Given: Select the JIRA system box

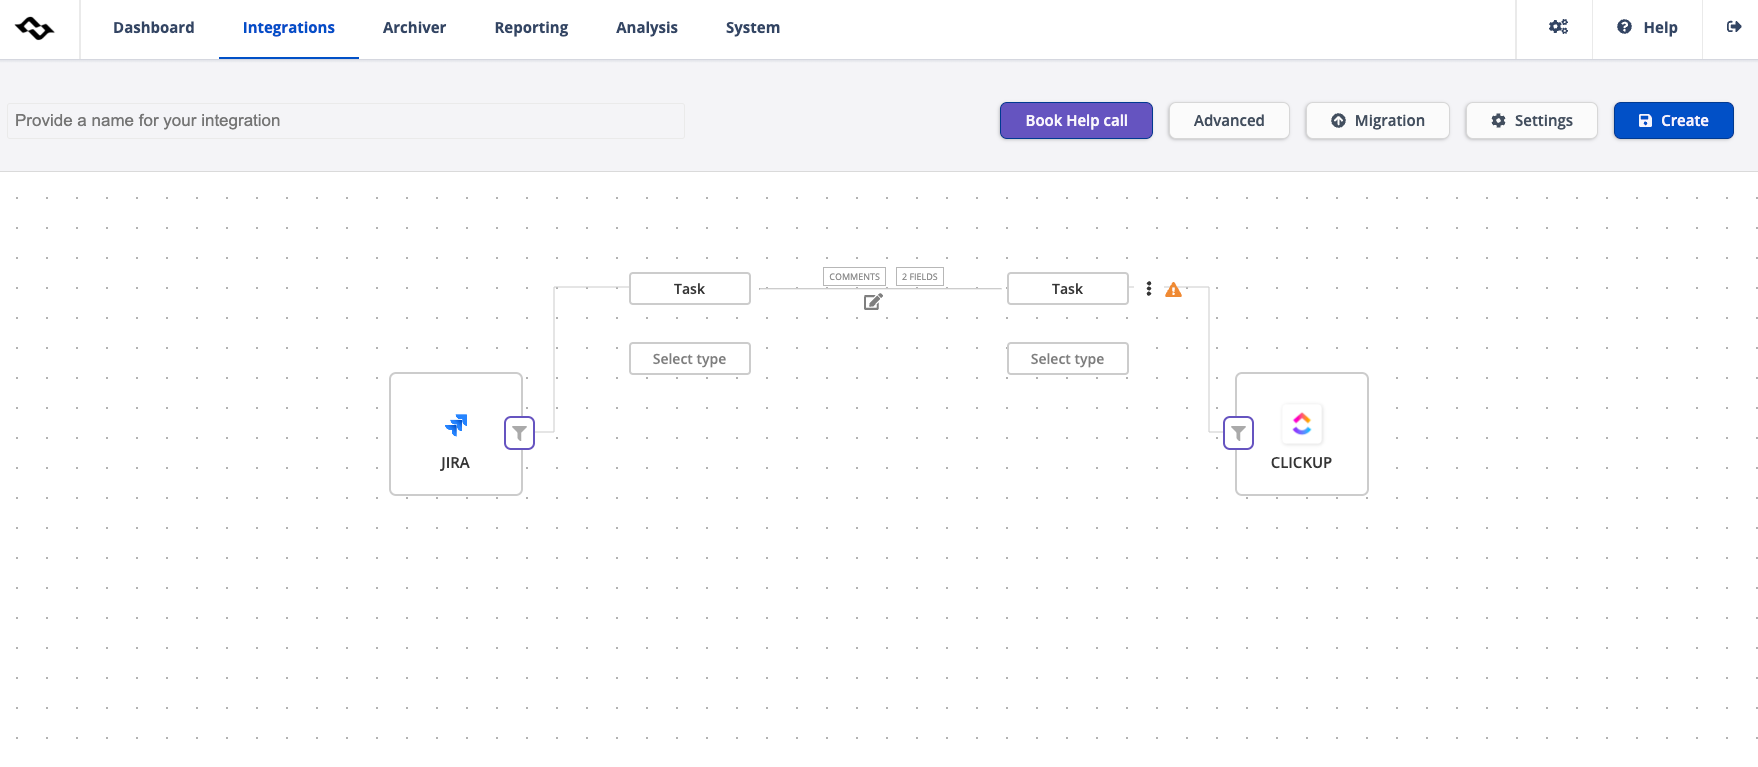Looking at the screenshot, I should (456, 434).
